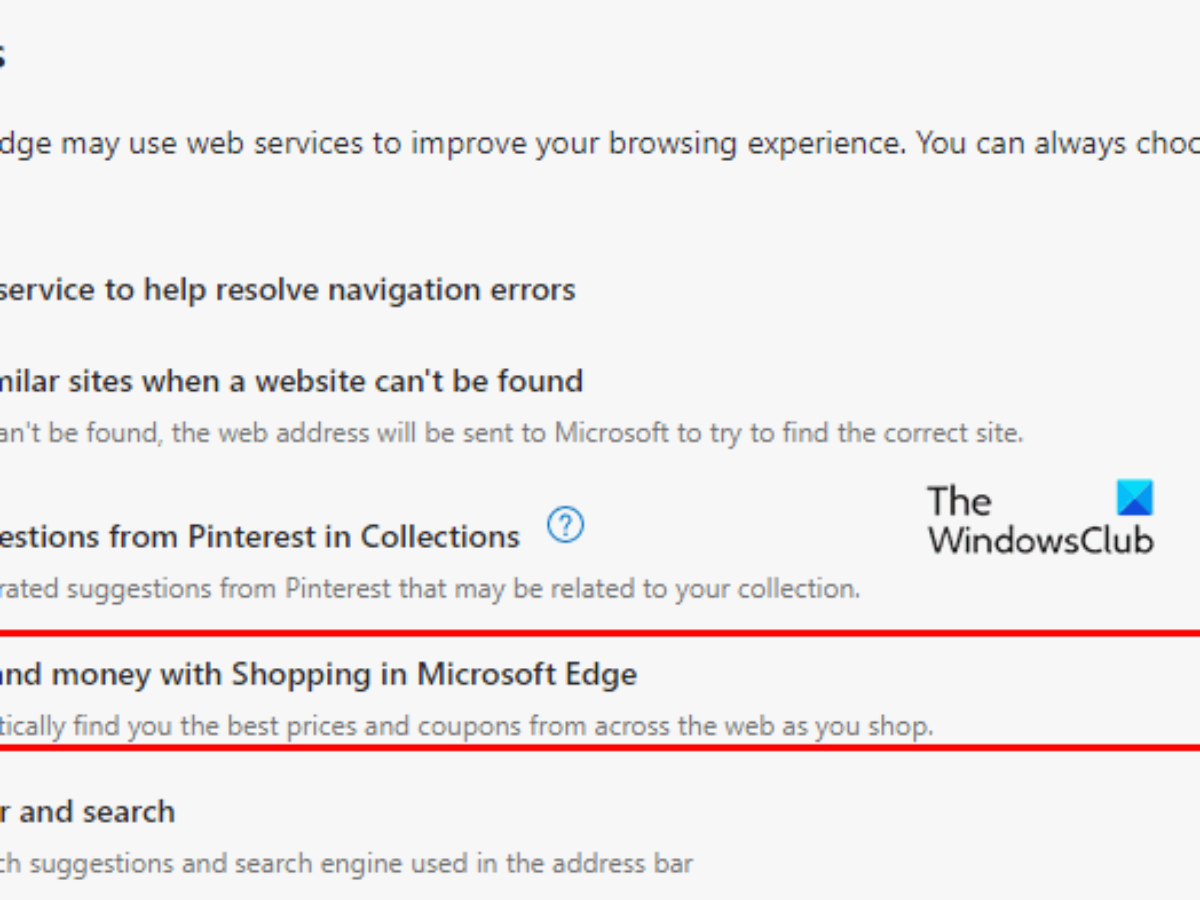
Task: Click the bottom red border of highlighted Shopping row
Action: [600, 747]
